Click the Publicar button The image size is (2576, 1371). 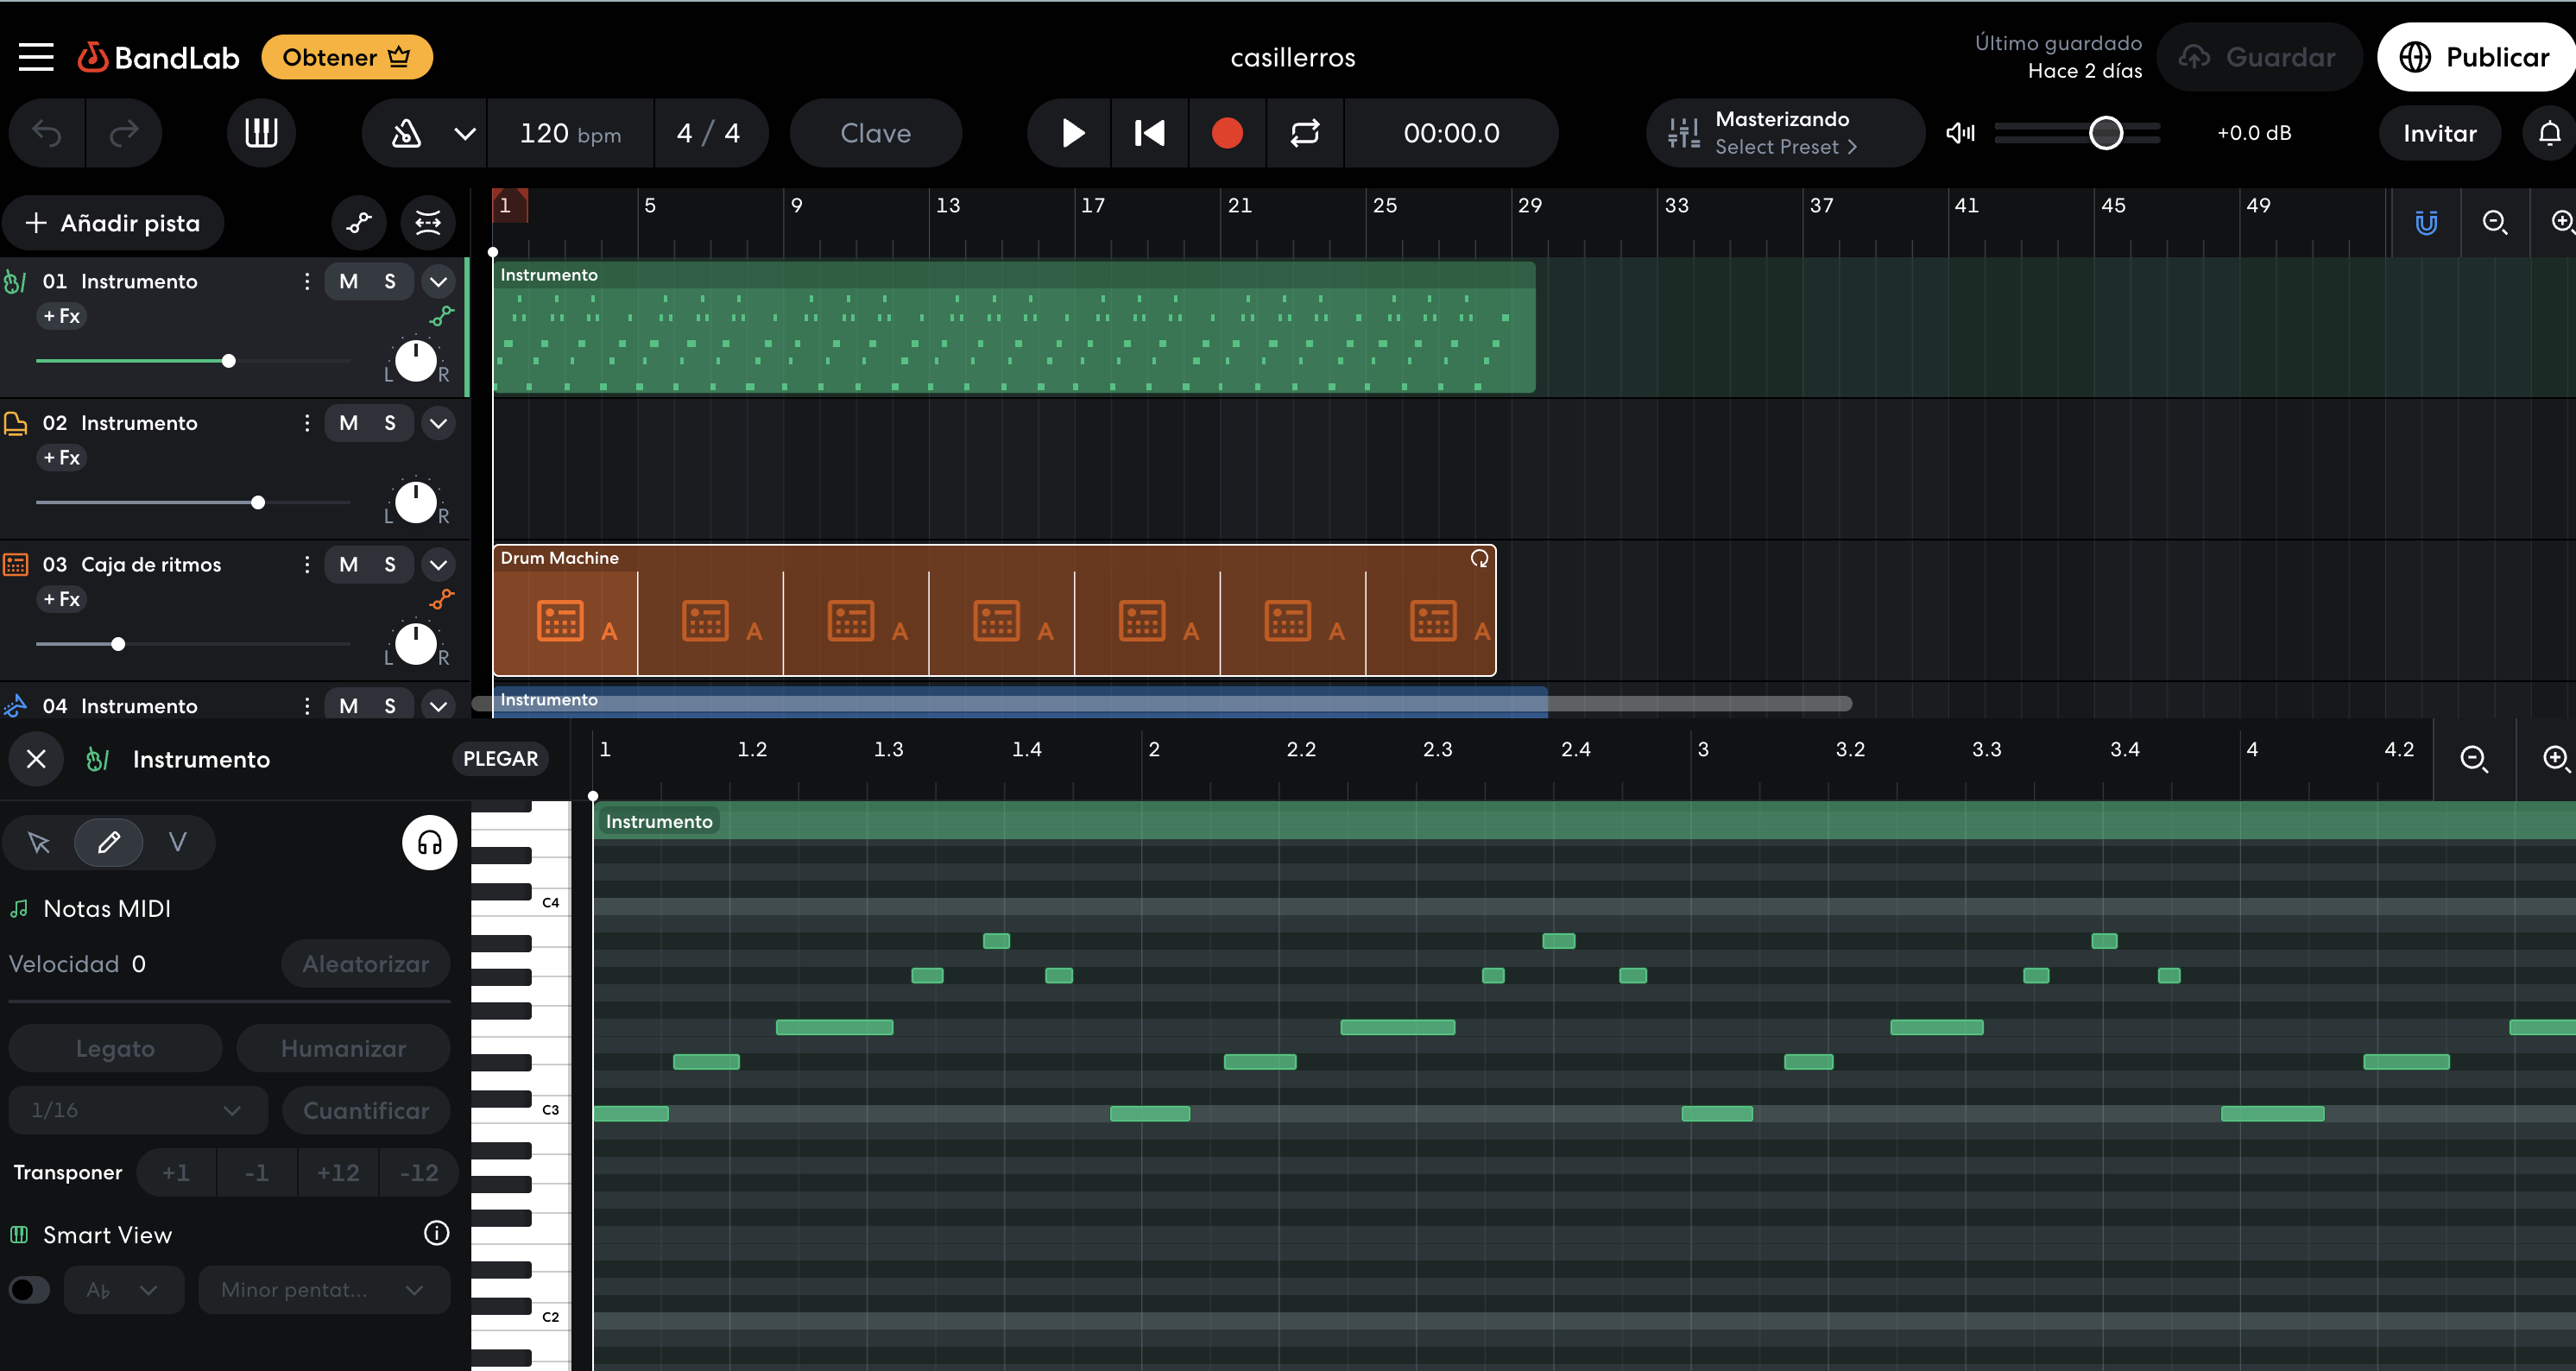click(x=2476, y=57)
